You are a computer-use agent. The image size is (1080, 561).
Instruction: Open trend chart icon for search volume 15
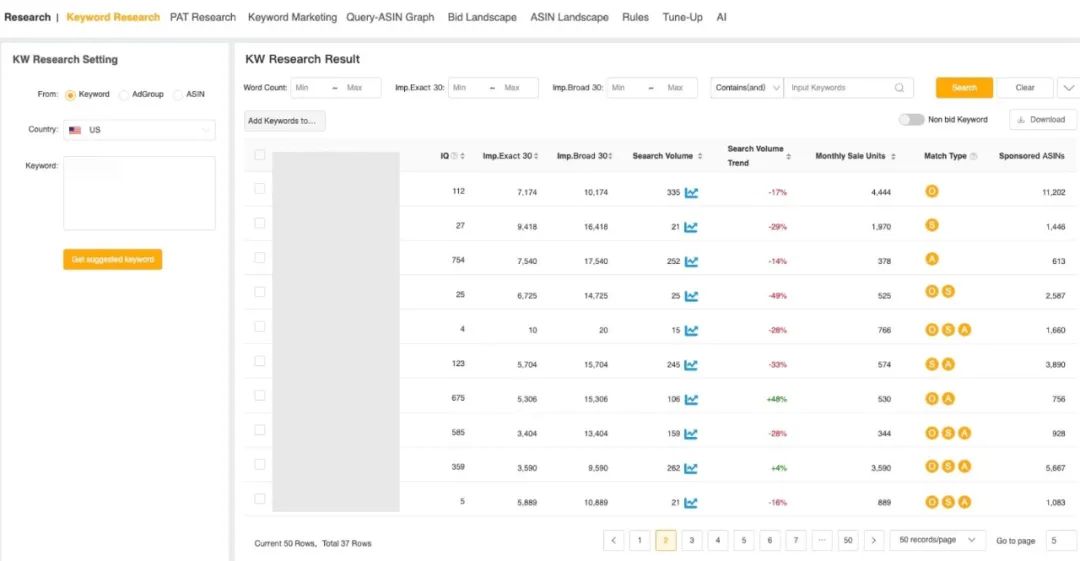[x=691, y=330]
